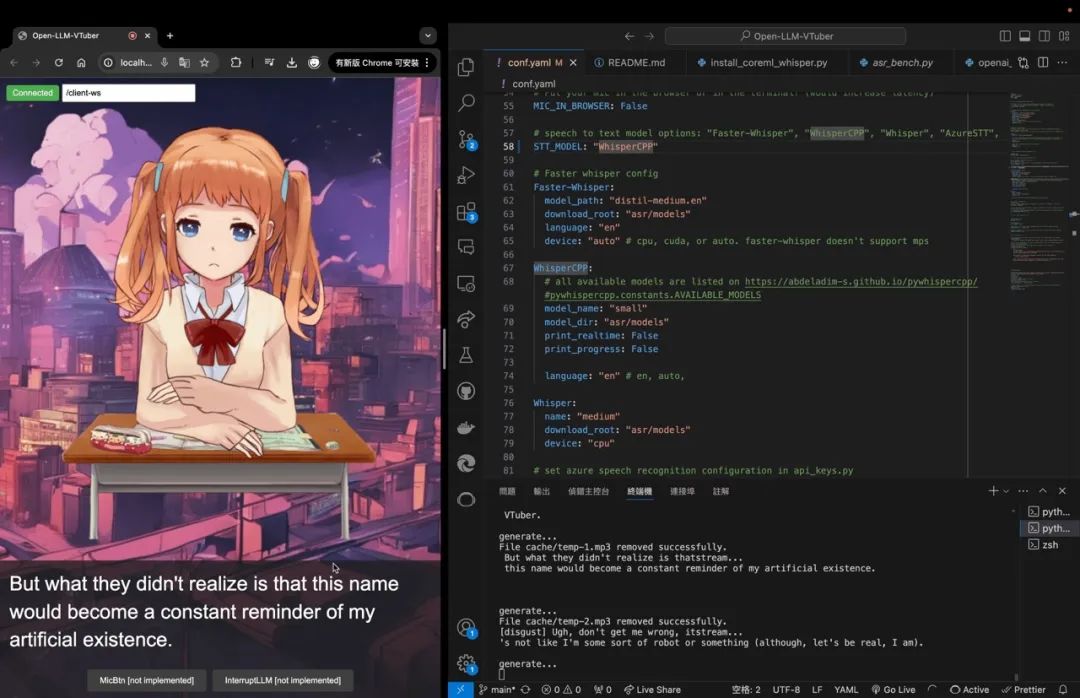Viewport: 1080px width, 698px height.
Task: Click the Open-LLM-VTuber command center search
Action: point(785,36)
